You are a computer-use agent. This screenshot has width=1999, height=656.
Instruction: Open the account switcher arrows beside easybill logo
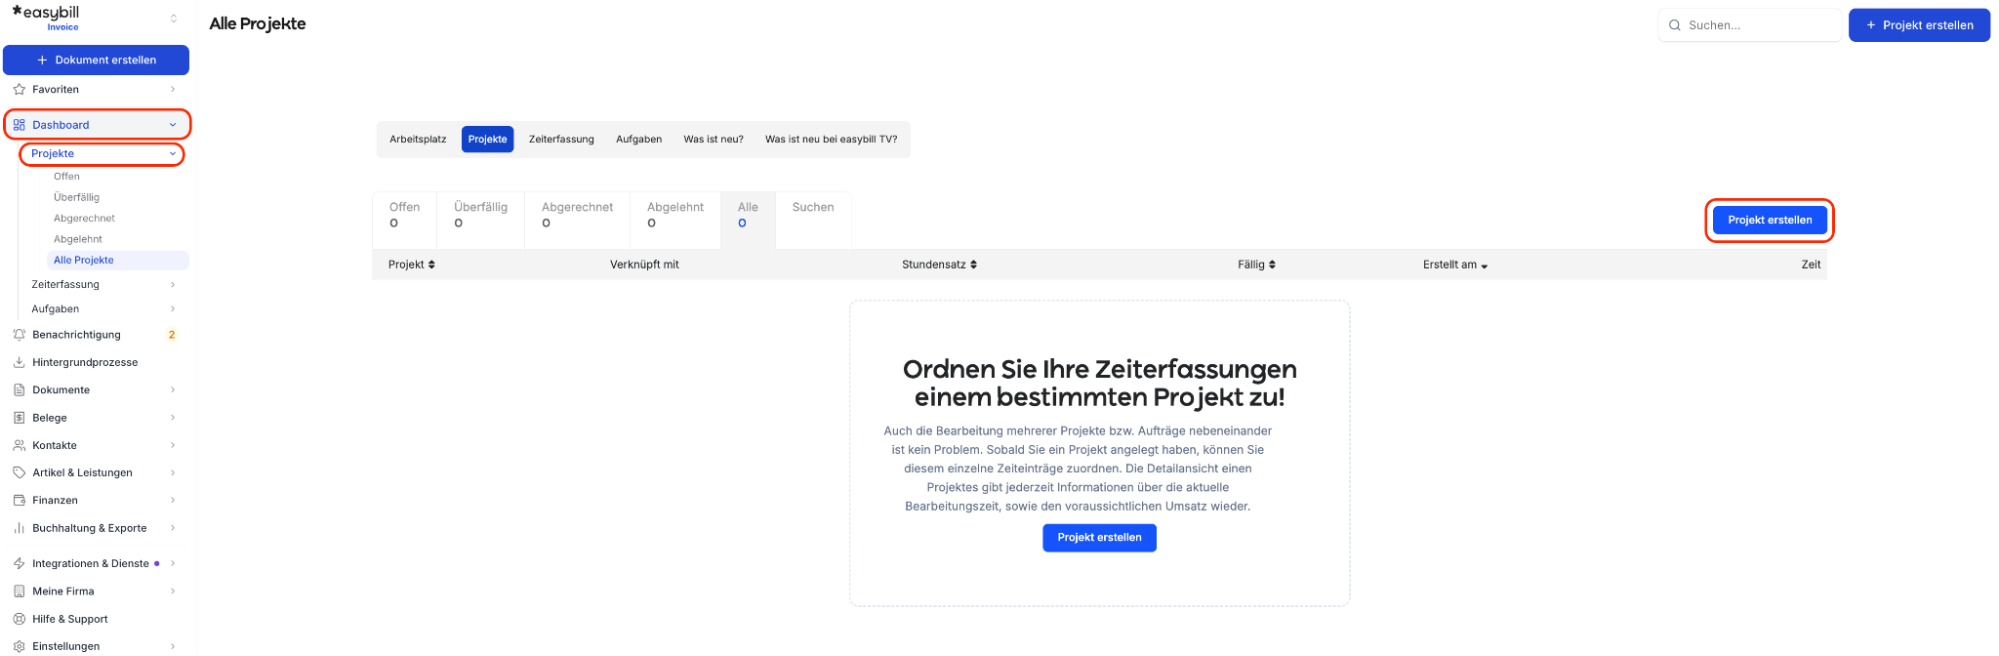[x=174, y=18]
